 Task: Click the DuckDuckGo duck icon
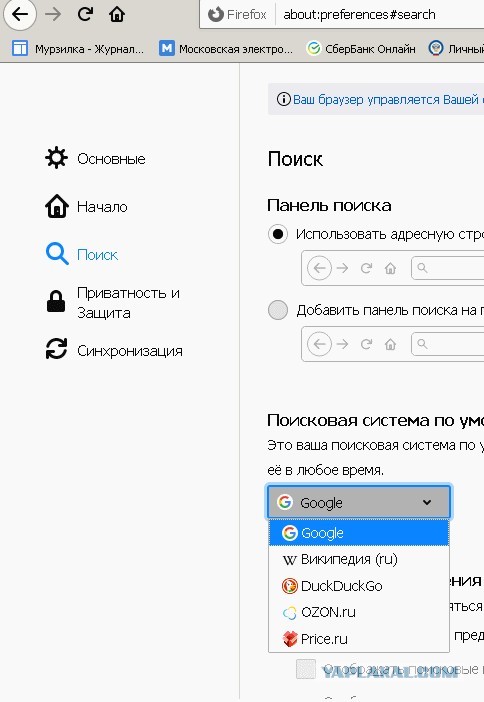(290, 586)
